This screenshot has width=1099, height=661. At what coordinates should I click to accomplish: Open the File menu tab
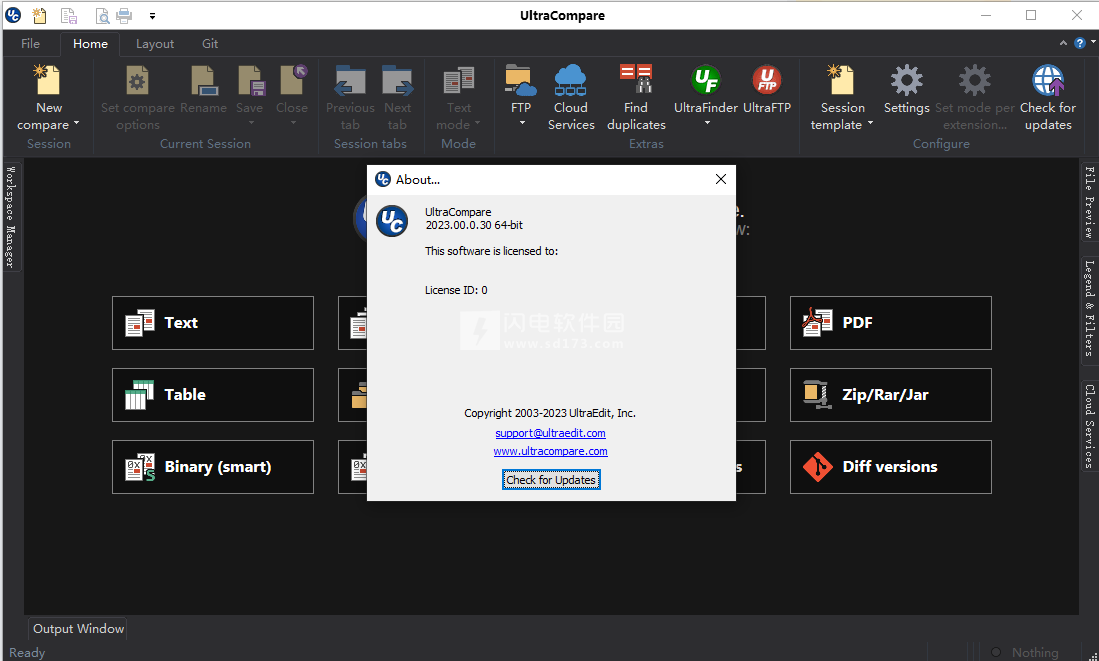30,43
